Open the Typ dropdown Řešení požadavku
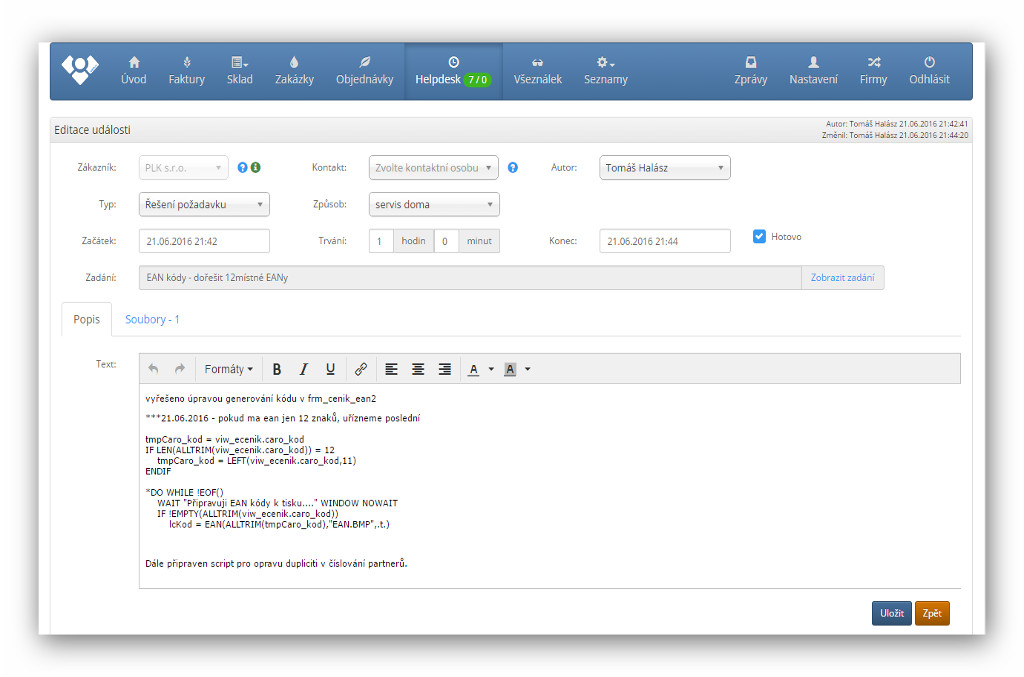The image size is (1024, 677). (204, 205)
